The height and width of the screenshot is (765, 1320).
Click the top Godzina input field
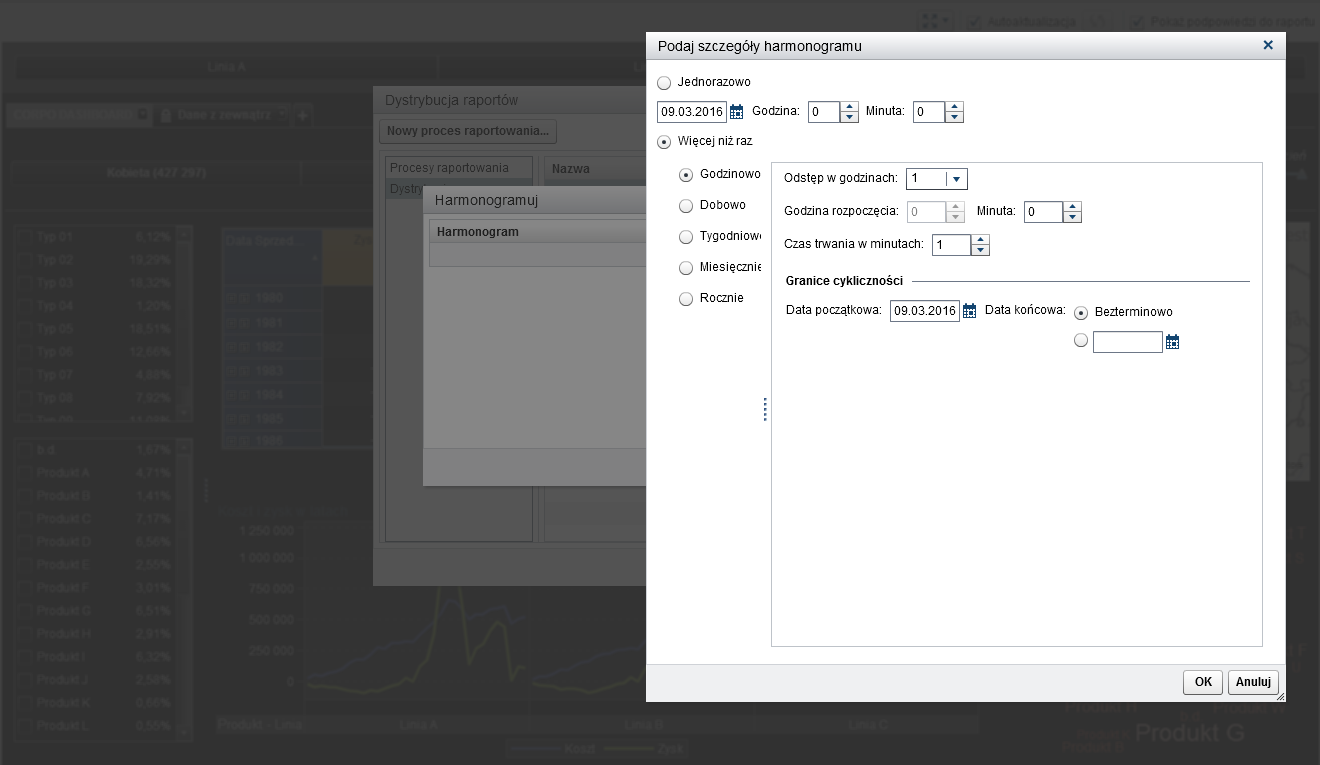coord(824,112)
